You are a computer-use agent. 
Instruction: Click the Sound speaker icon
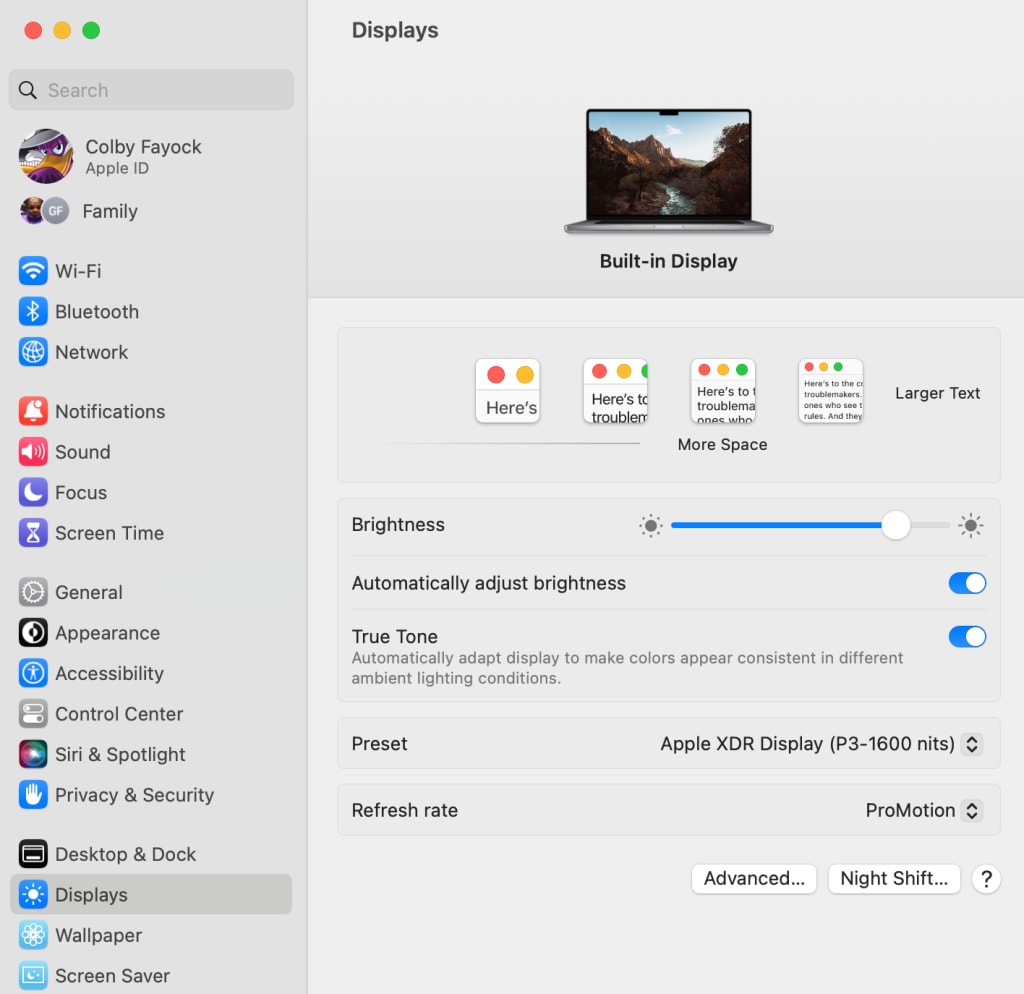pos(33,451)
